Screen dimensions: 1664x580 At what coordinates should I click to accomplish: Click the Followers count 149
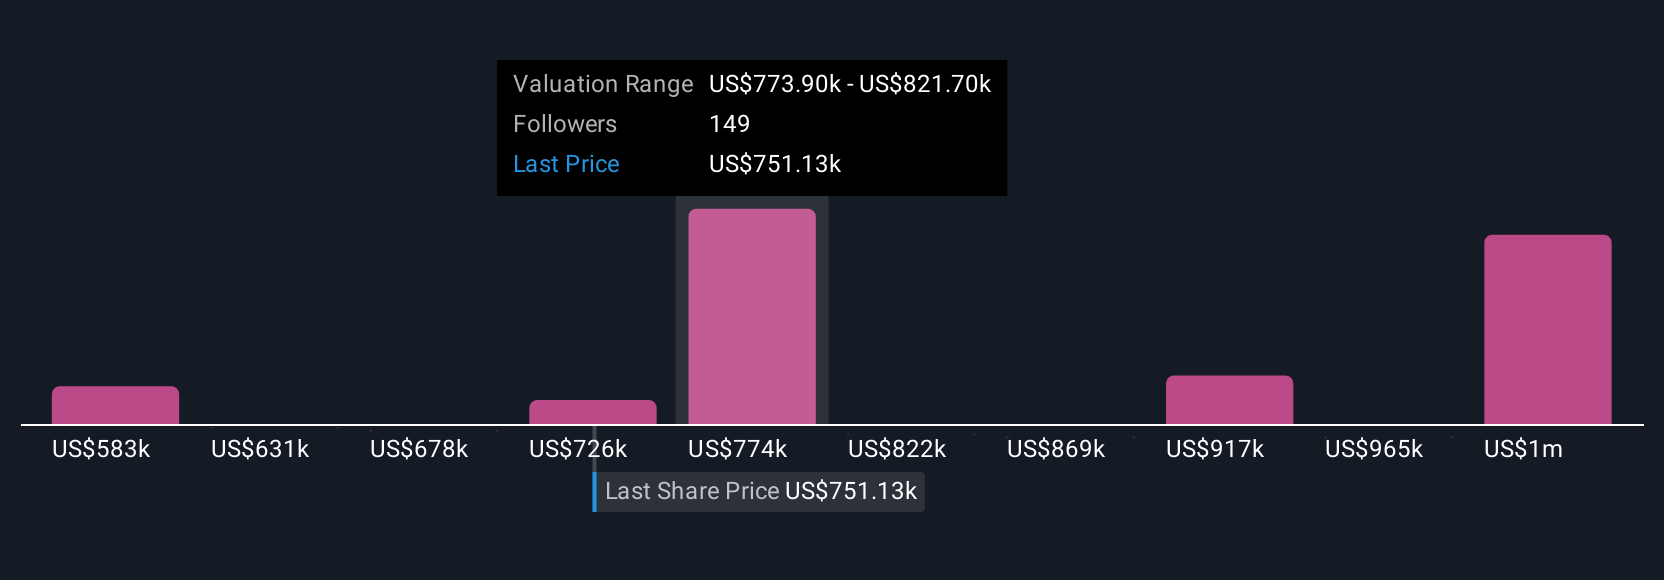coord(729,124)
